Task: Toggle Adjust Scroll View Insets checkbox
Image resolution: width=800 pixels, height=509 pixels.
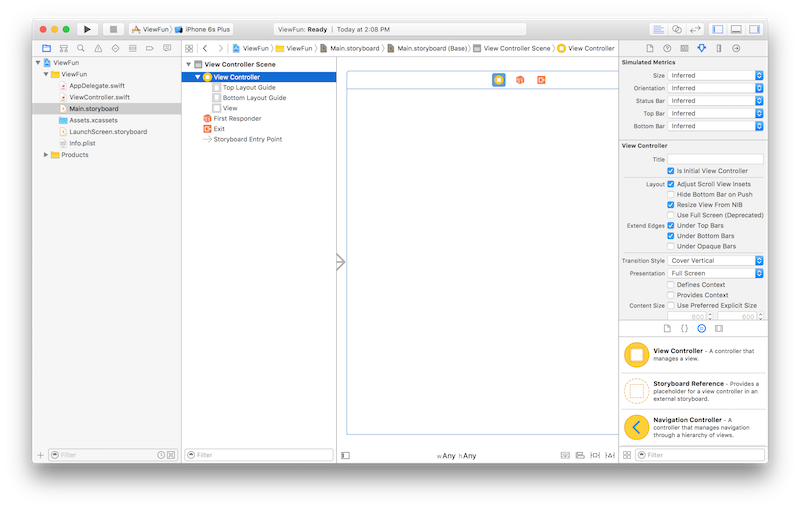Action: tap(671, 184)
